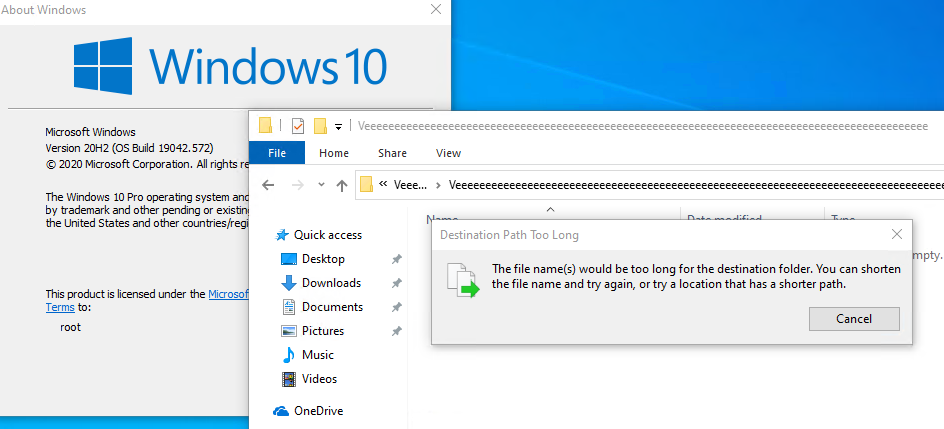Click the Explorer window title text
This screenshot has width=944, height=429.
click(643, 126)
